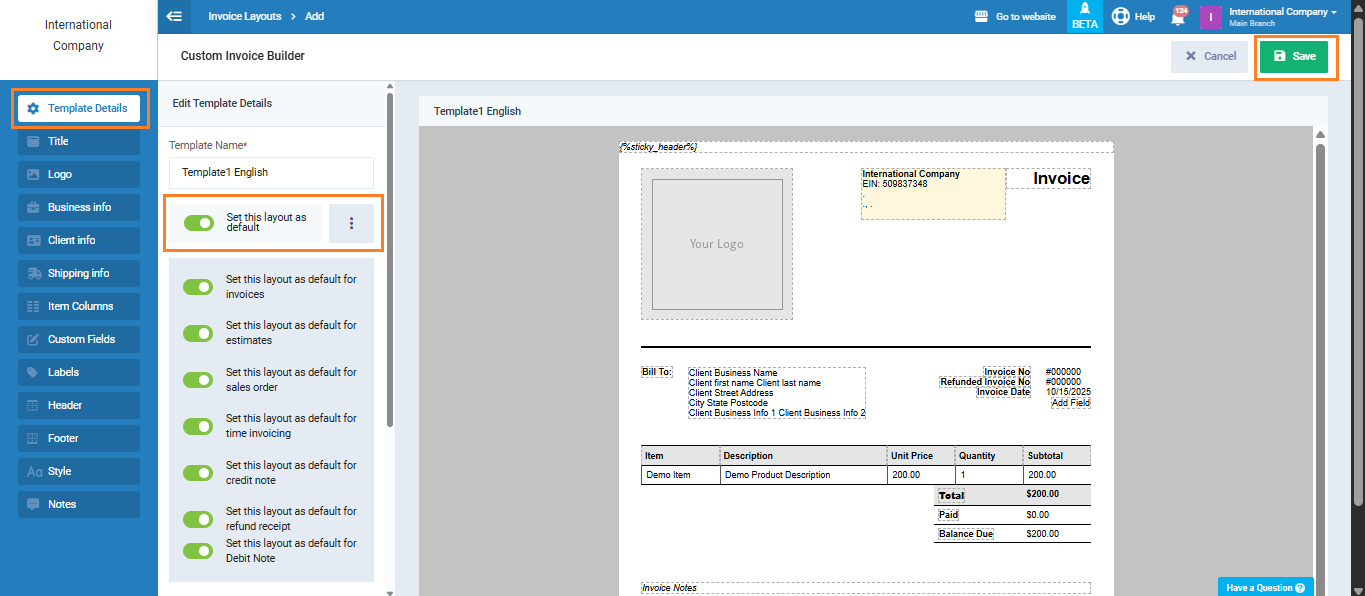Toggle 'Set this layout as default' switch
This screenshot has height=596, width=1365.
coord(199,223)
